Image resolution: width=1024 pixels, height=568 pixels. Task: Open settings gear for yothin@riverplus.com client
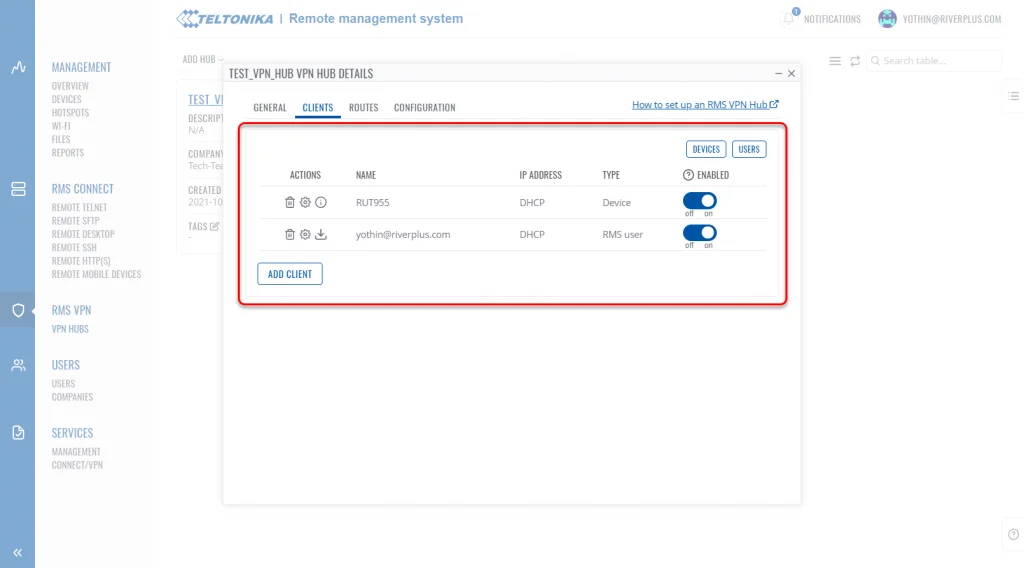[305, 234]
